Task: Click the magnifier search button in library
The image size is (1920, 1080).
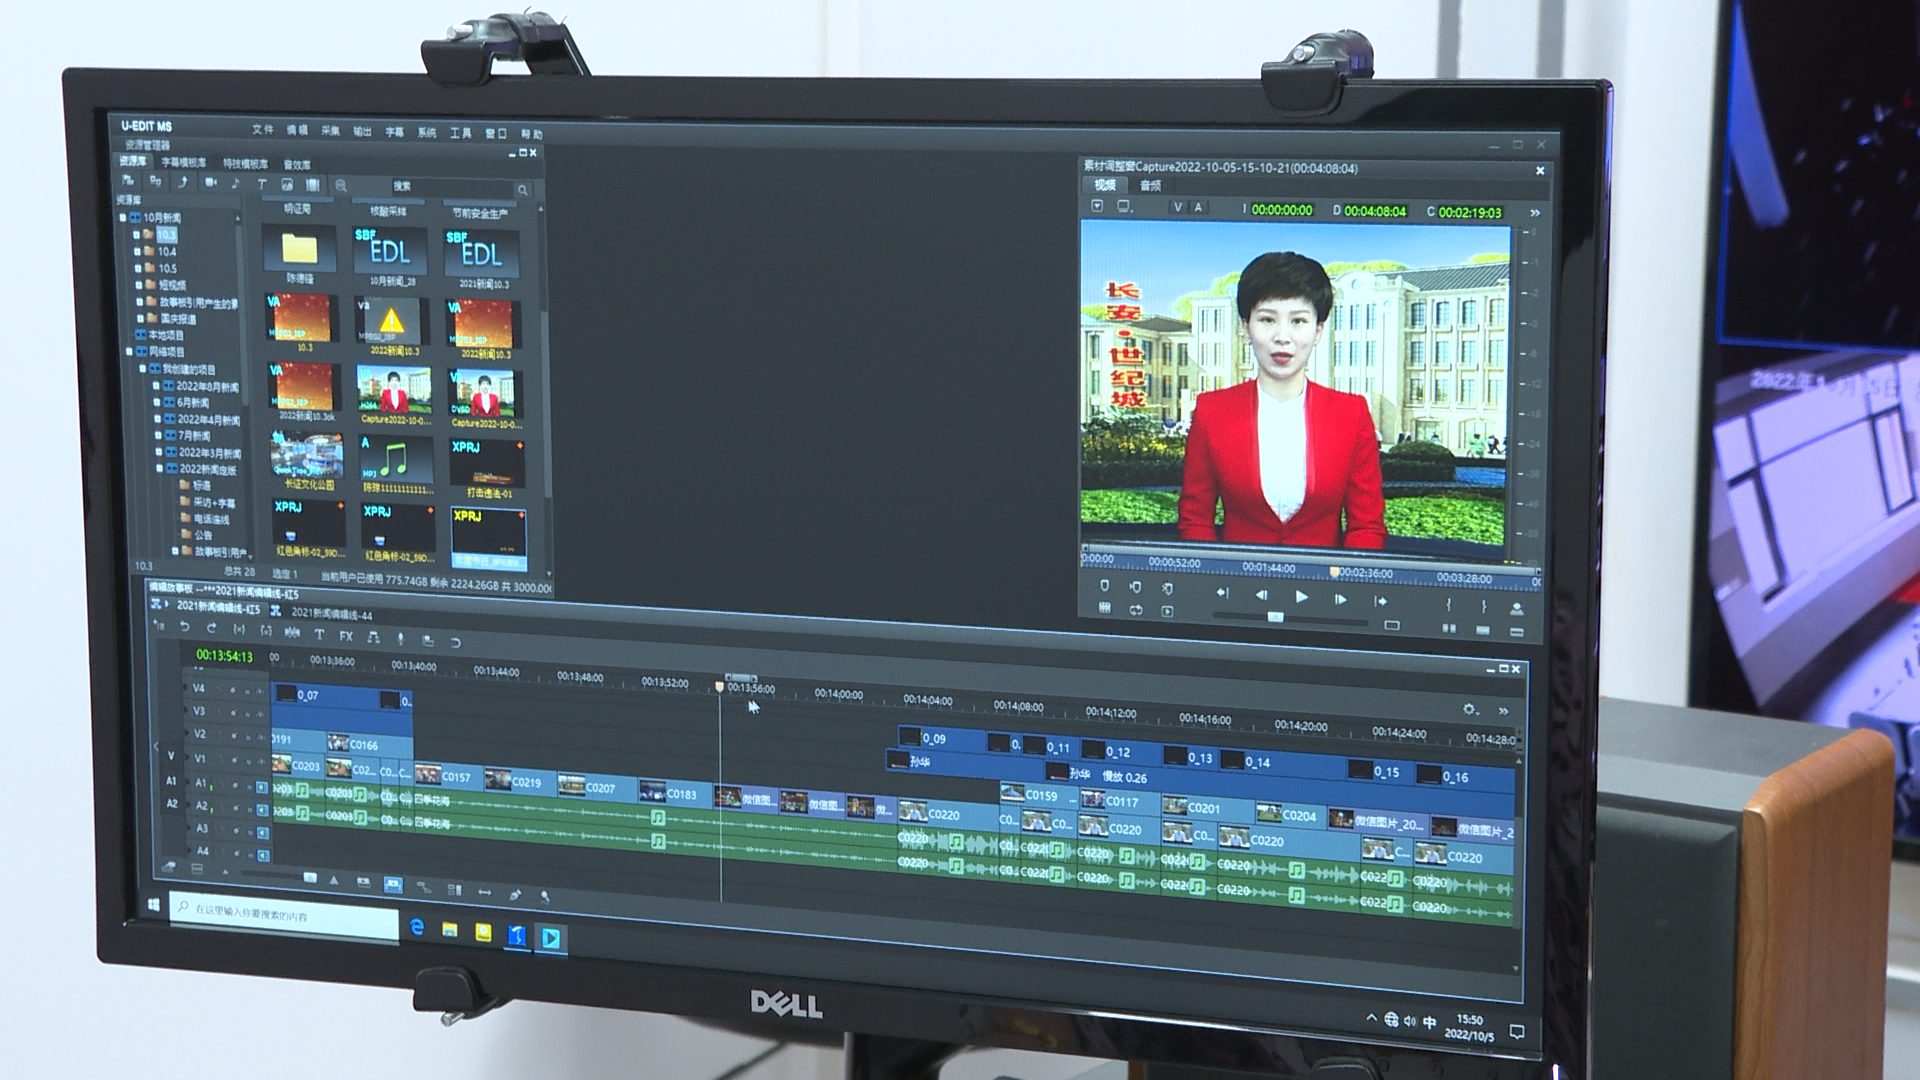Action: (522, 189)
